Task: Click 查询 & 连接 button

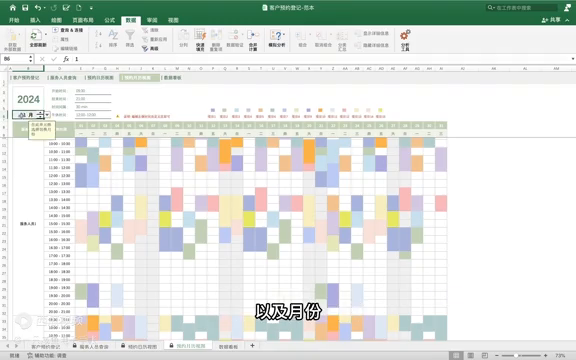Action: 68,30
